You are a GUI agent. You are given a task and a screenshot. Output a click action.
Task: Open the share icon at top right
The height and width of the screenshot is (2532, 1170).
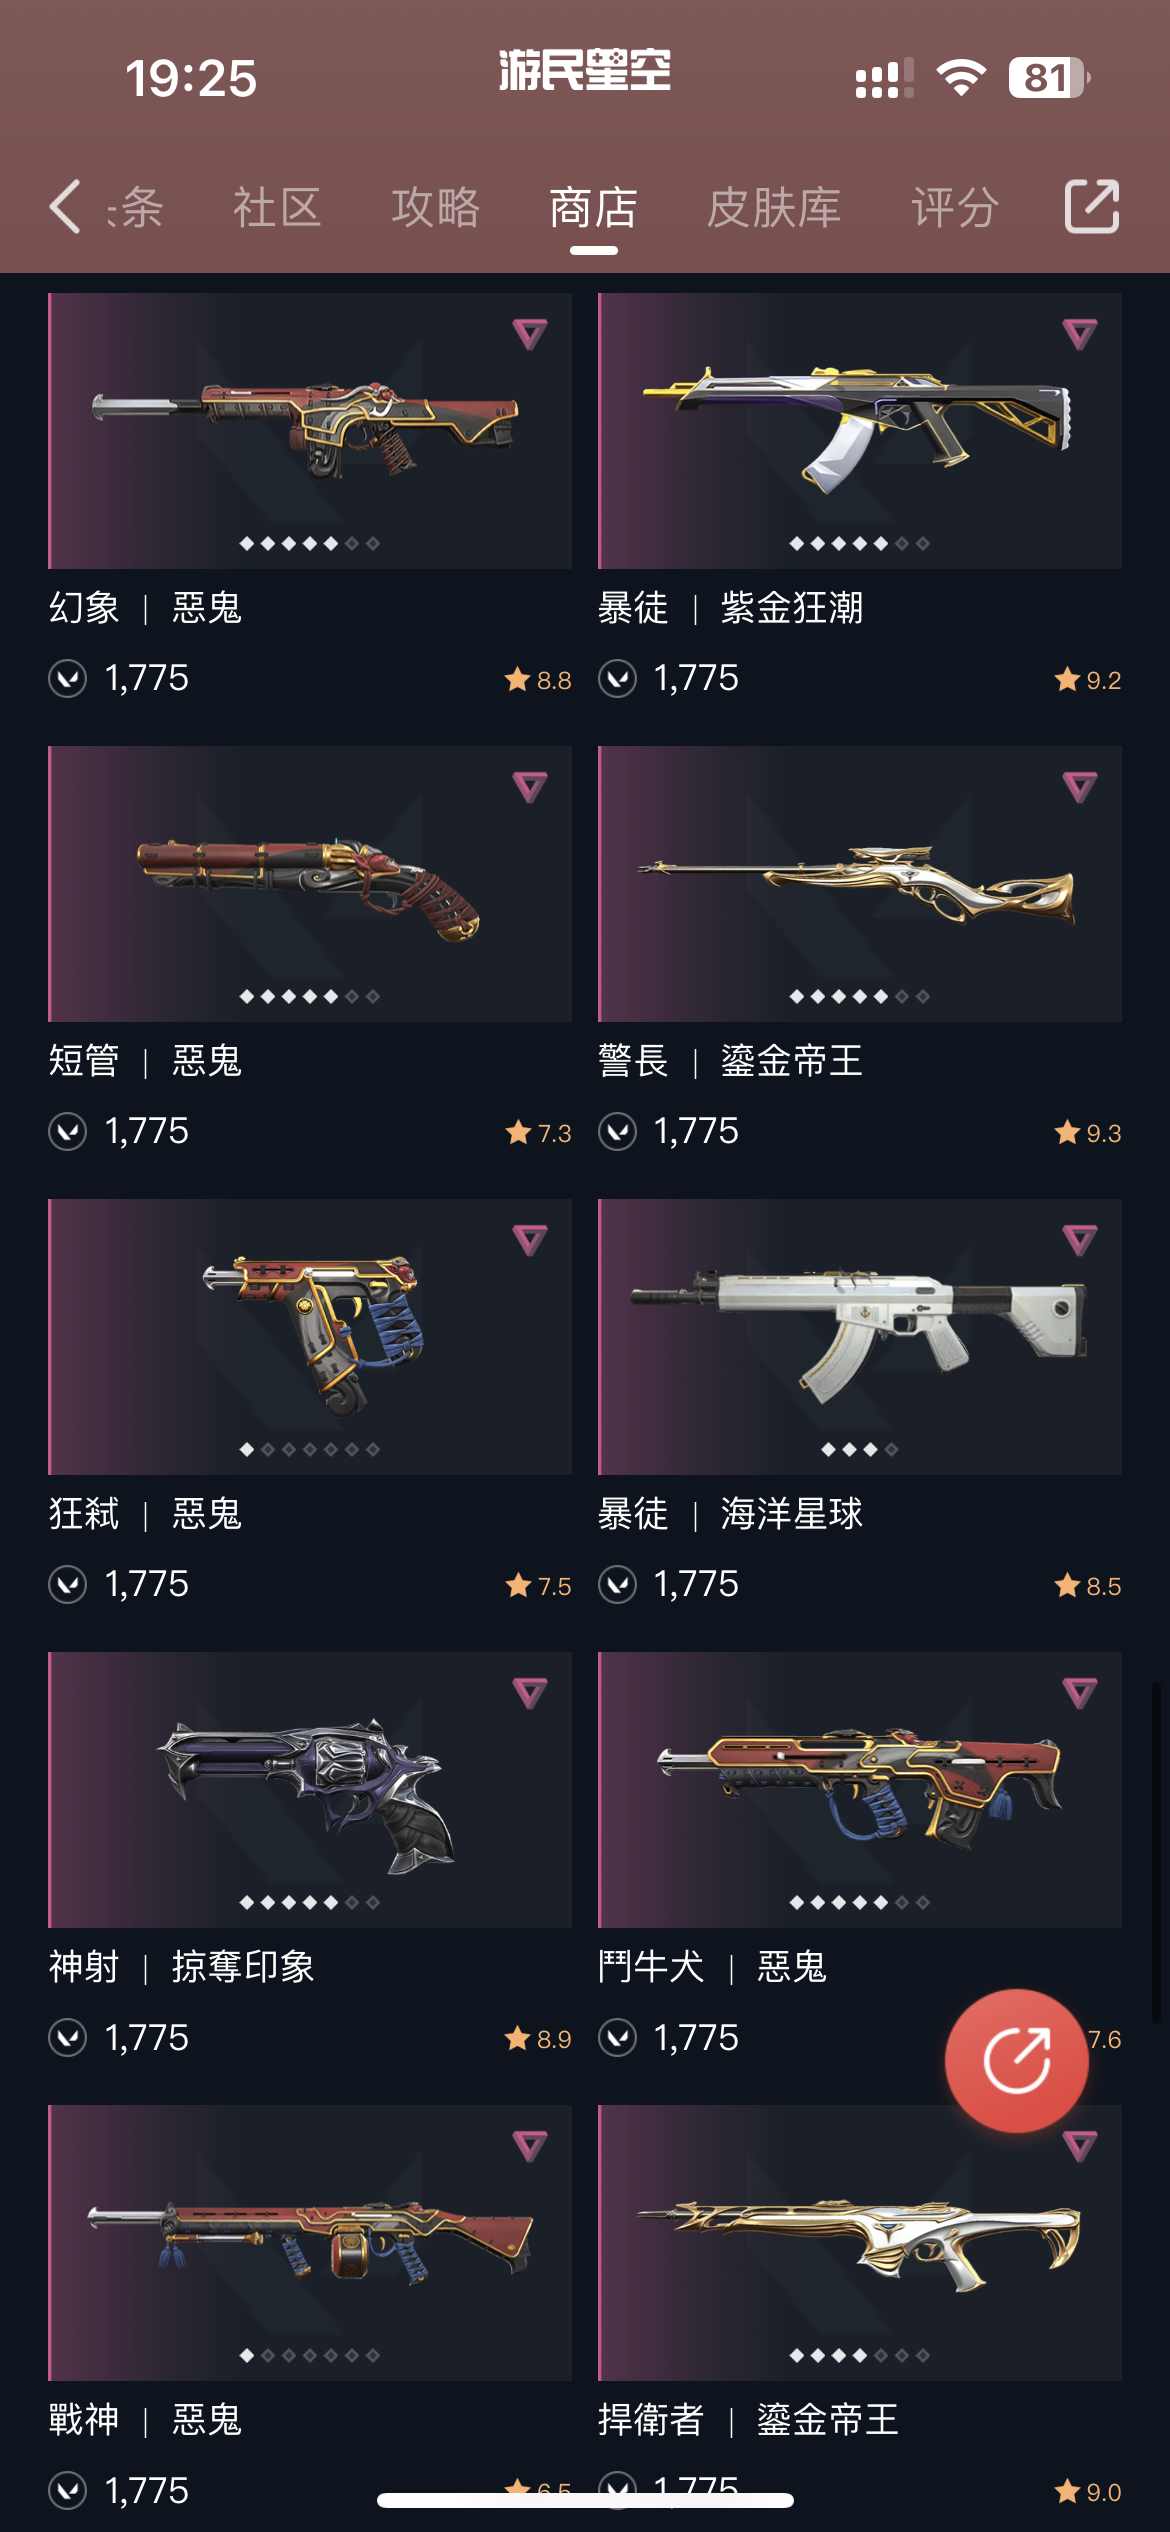[x=1091, y=207]
